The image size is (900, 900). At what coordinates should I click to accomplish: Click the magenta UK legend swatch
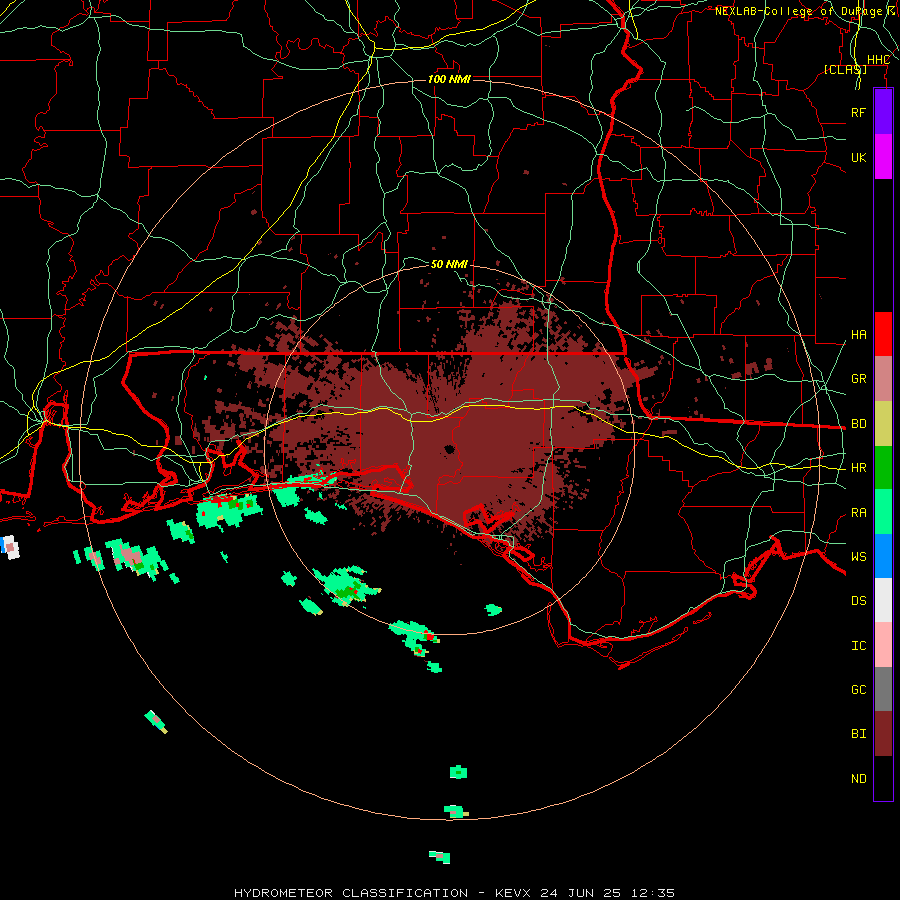pos(883,157)
